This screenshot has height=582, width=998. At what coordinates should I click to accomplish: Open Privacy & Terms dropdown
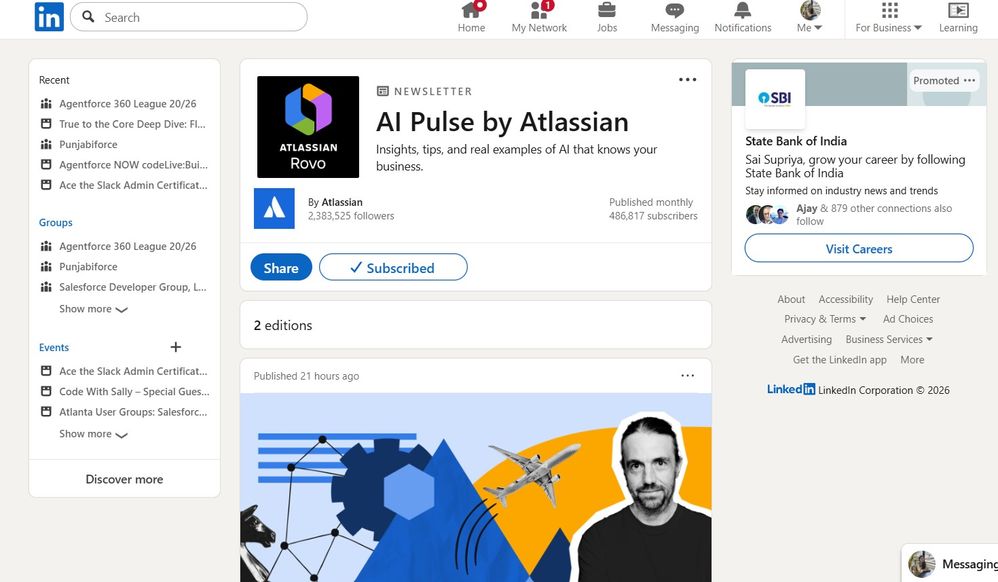point(825,319)
